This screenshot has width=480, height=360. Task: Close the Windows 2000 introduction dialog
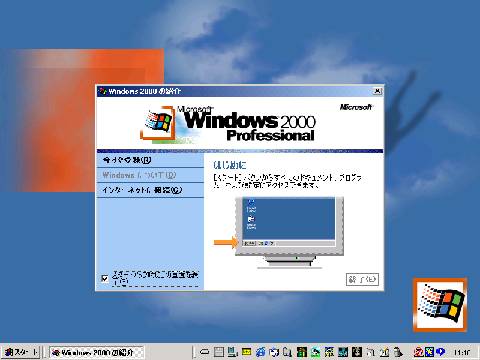tap(377, 91)
